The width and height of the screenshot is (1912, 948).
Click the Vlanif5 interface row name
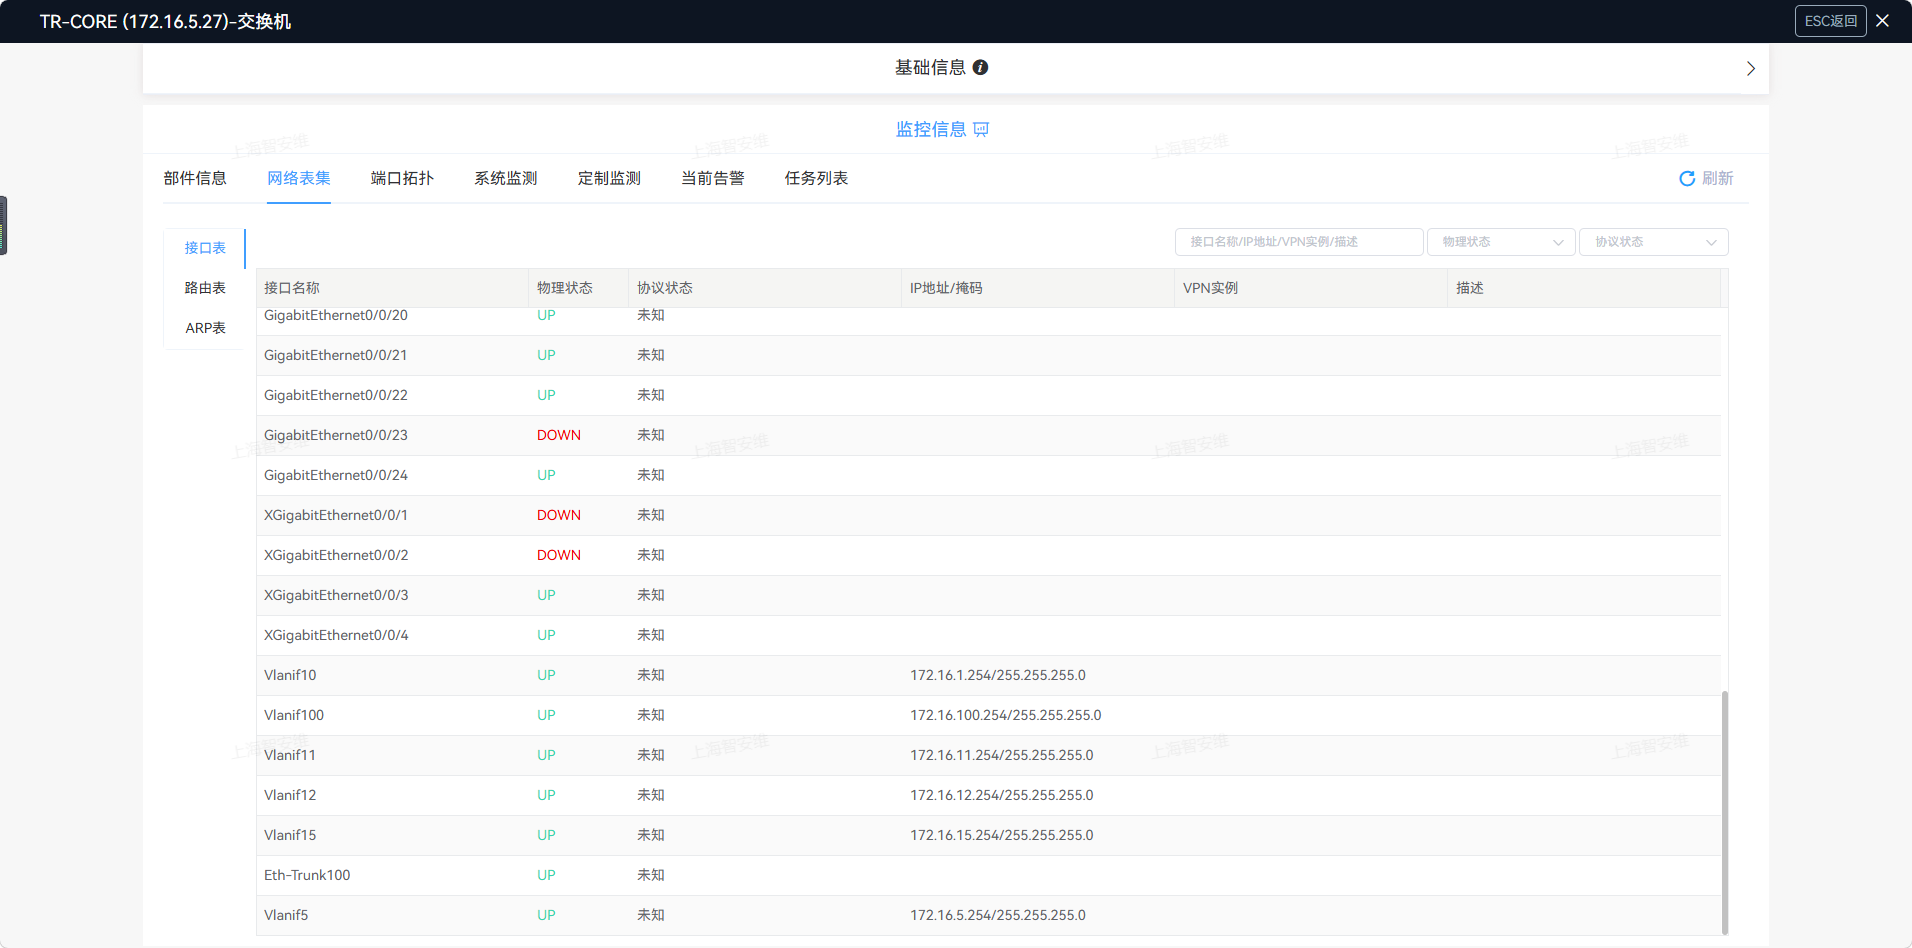click(x=286, y=915)
